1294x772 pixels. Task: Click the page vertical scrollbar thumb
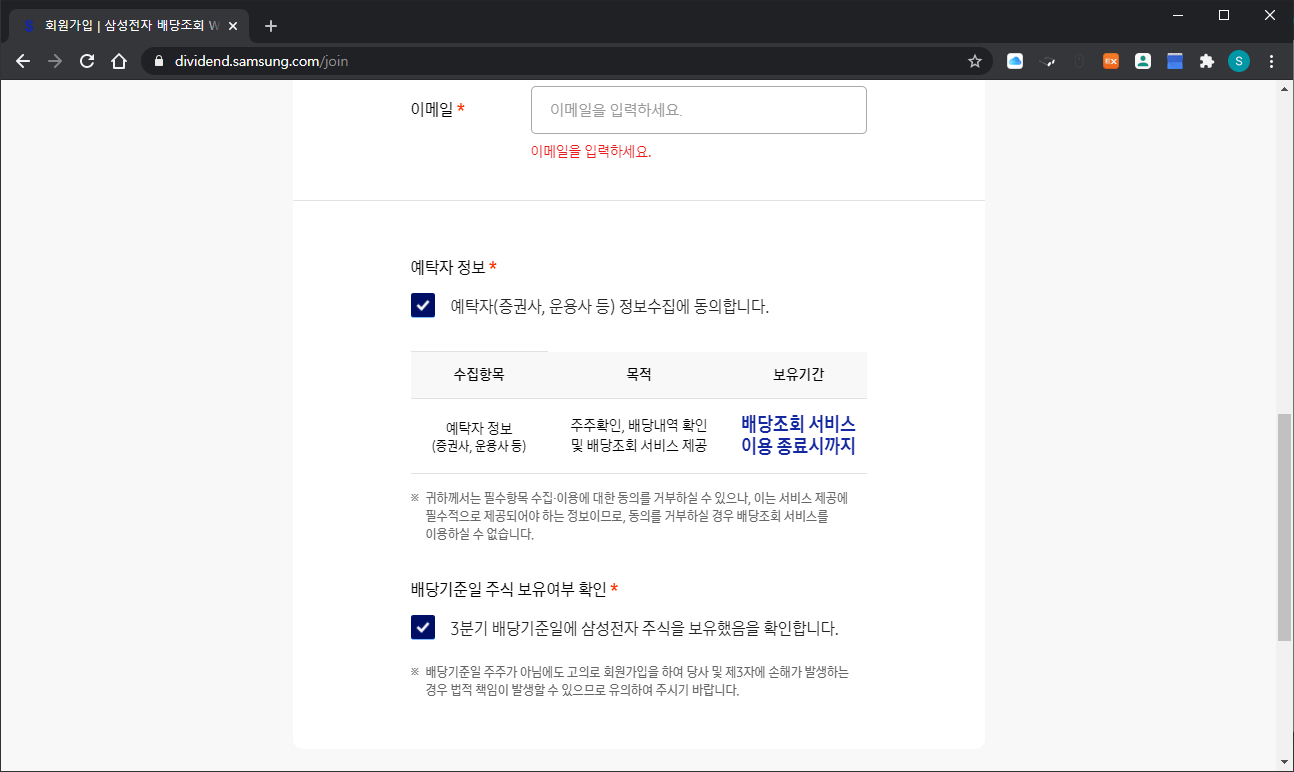coord(1285,527)
